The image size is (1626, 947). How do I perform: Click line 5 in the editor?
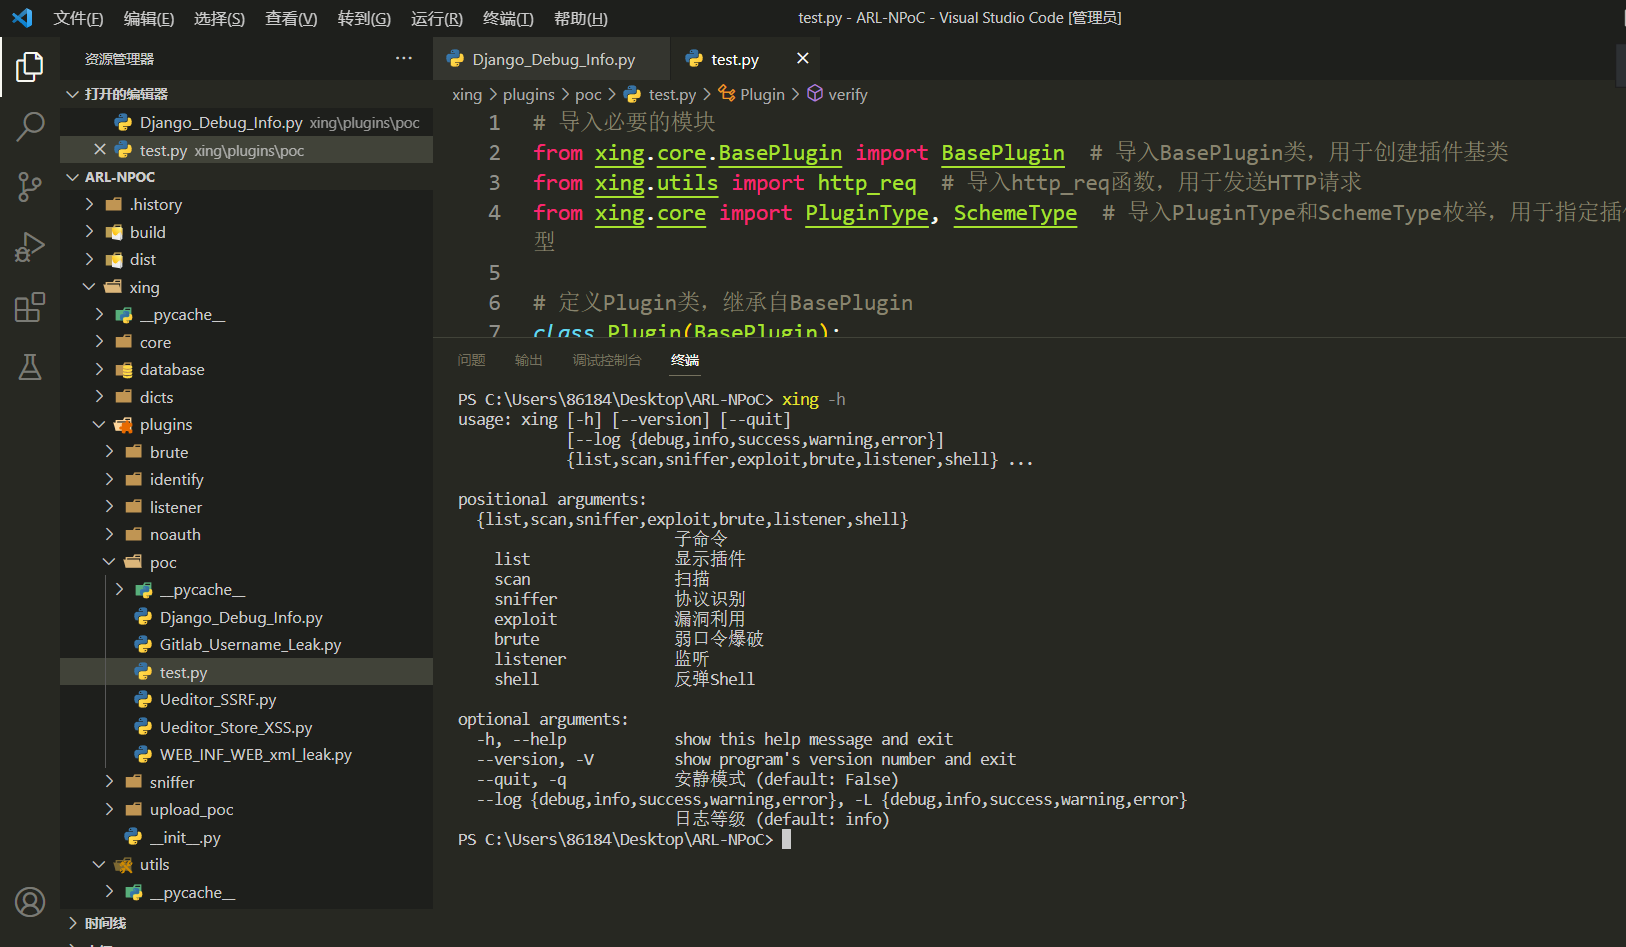pyautogui.click(x=494, y=272)
